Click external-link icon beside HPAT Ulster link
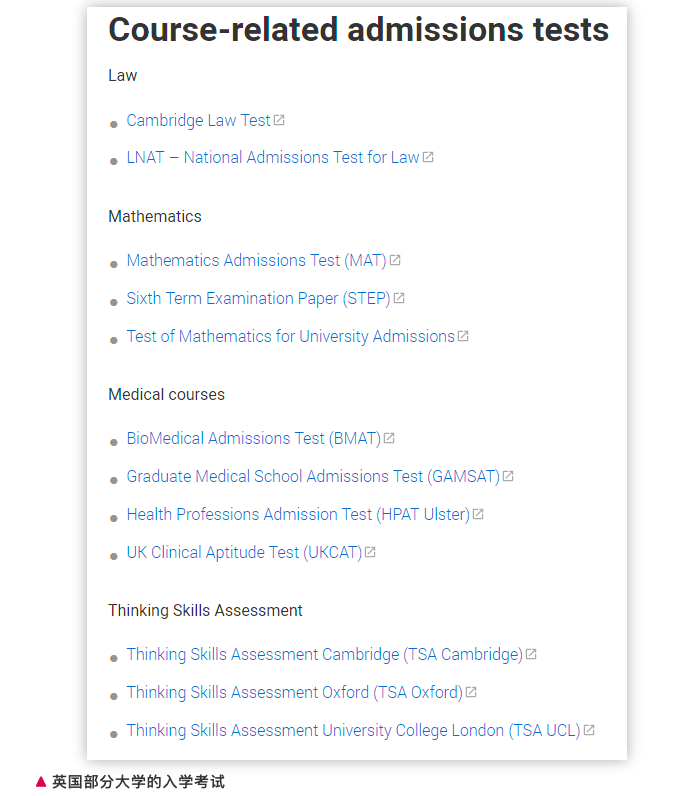The width and height of the screenshot is (687, 796). point(478,514)
